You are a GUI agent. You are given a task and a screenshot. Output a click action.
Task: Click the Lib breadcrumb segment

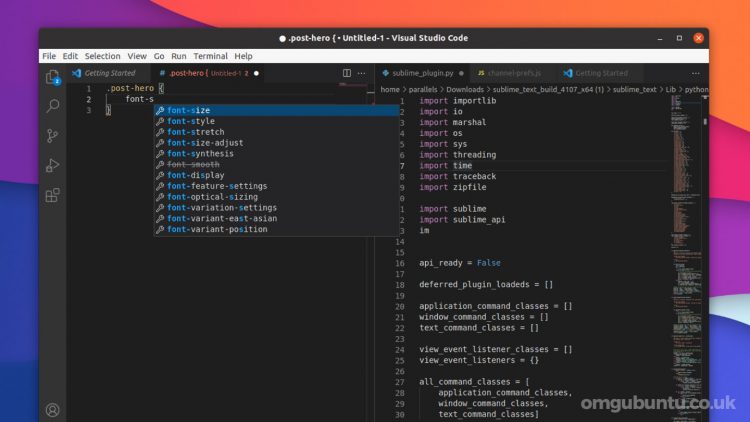671,89
